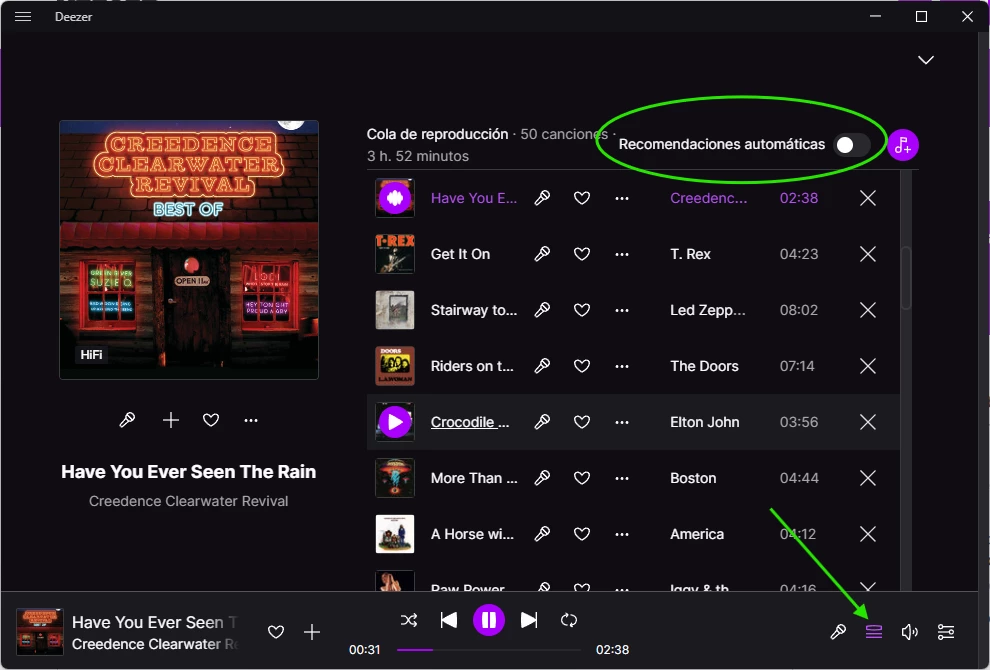Like the Have You E... queue track
990x670 pixels.
coord(581,198)
